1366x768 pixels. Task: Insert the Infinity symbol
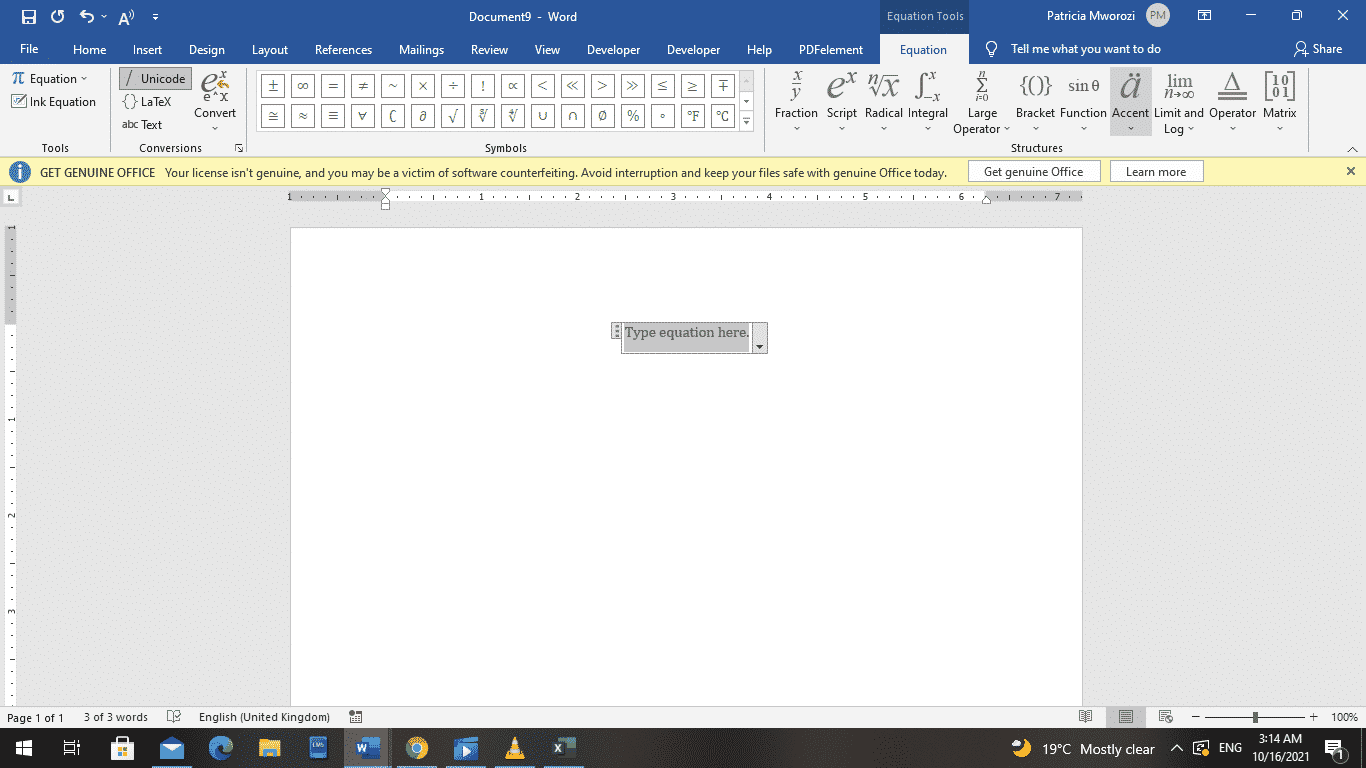[x=302, y=85]
